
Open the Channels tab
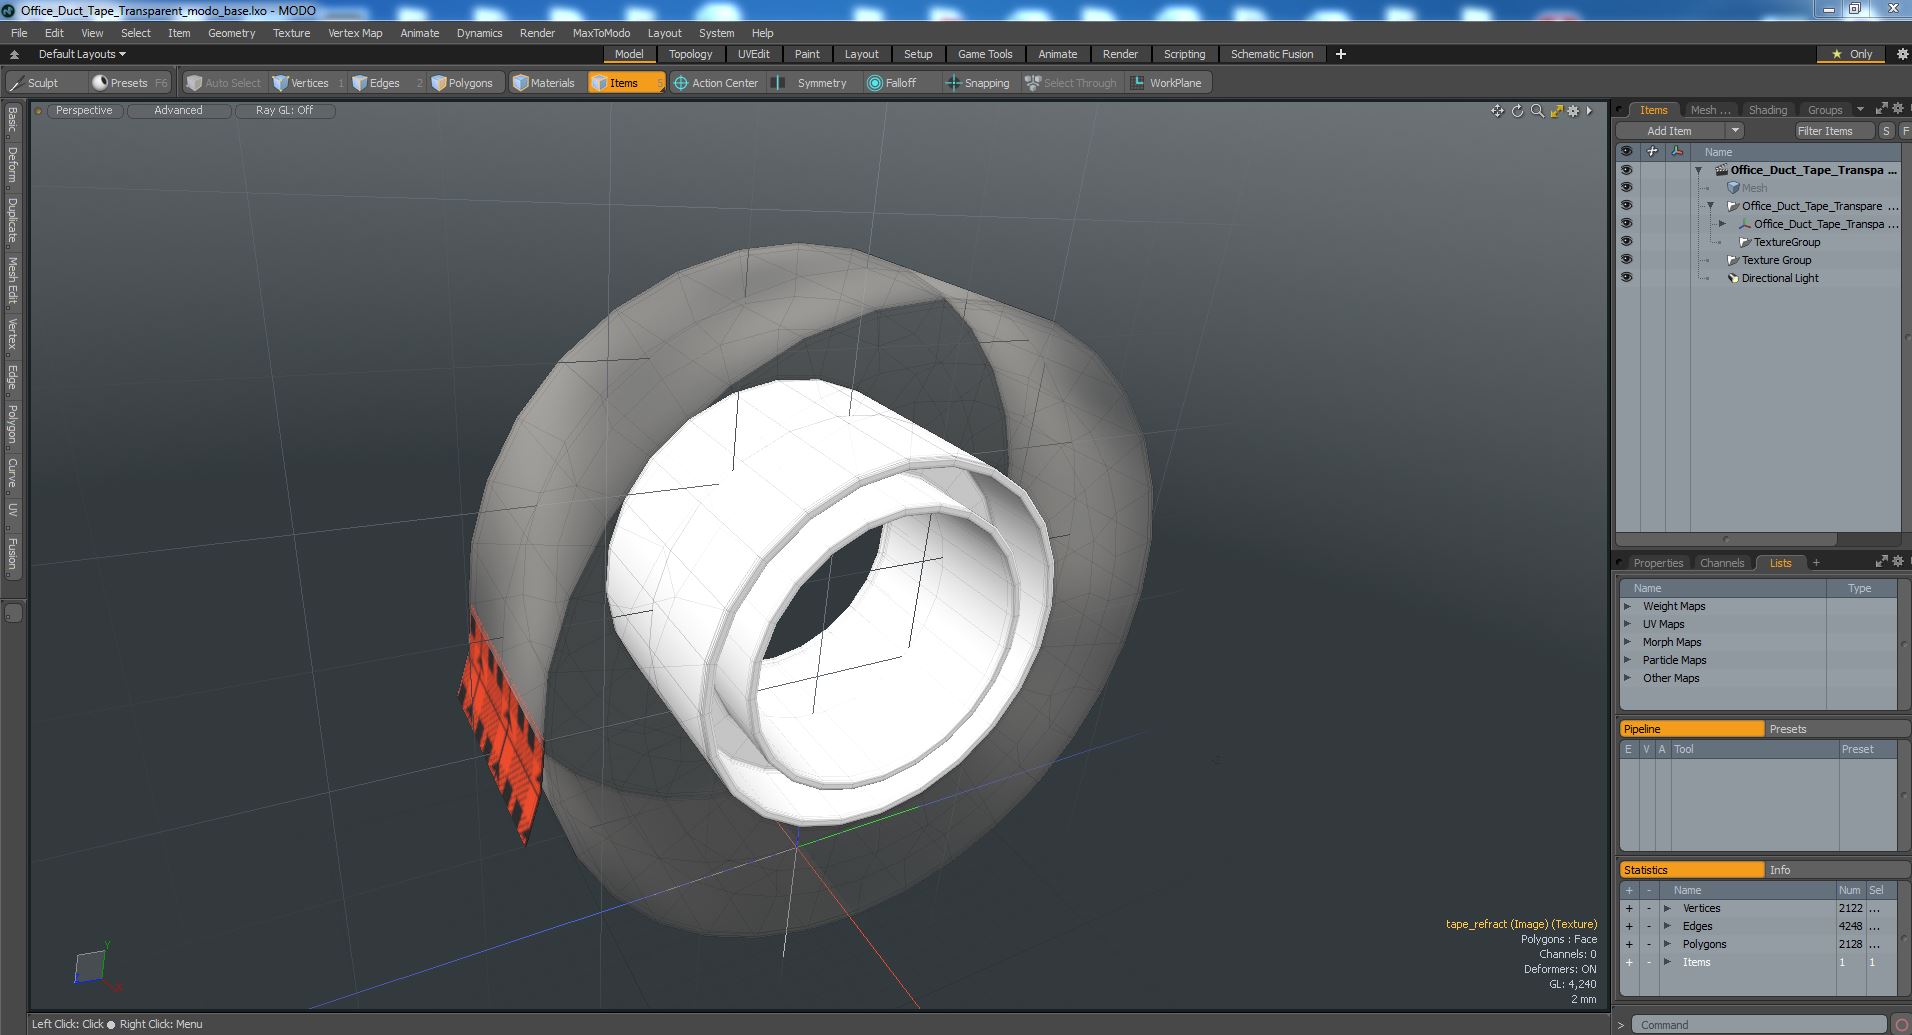coord(1721,563)
